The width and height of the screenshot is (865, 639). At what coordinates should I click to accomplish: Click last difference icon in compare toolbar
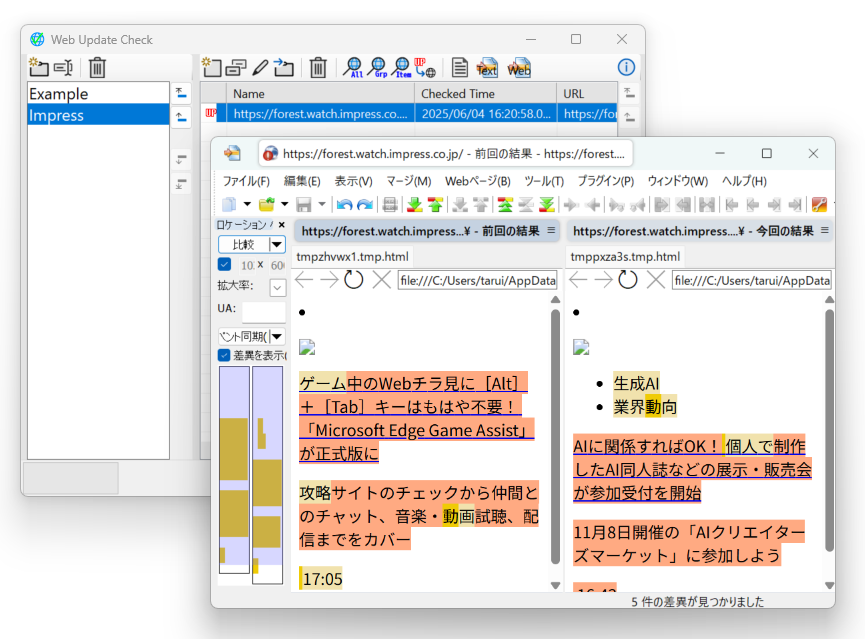point(546,205)
